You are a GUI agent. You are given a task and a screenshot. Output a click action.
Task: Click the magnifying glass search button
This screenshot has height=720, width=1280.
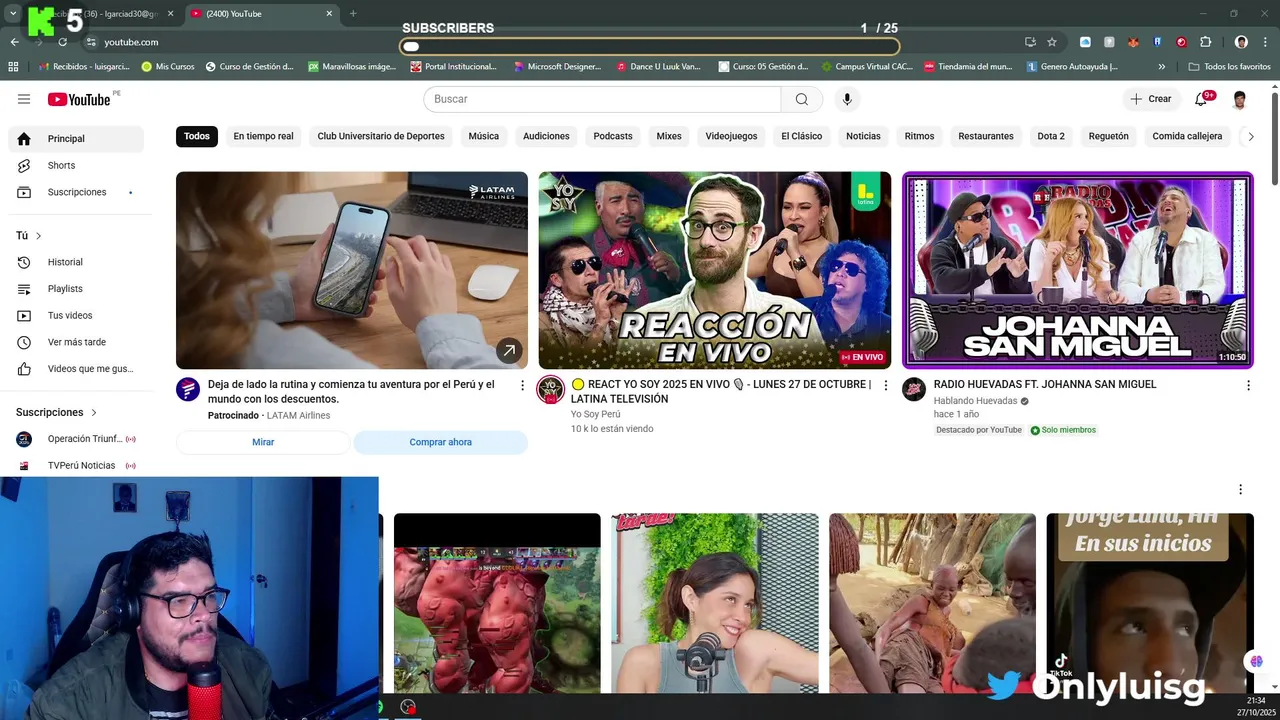802,99
